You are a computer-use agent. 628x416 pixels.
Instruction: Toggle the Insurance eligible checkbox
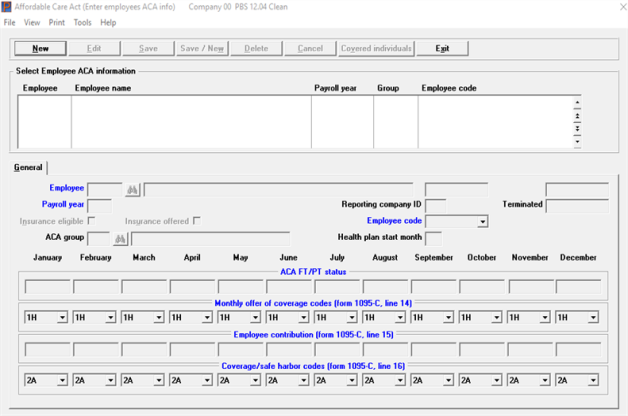pos(92,221)
